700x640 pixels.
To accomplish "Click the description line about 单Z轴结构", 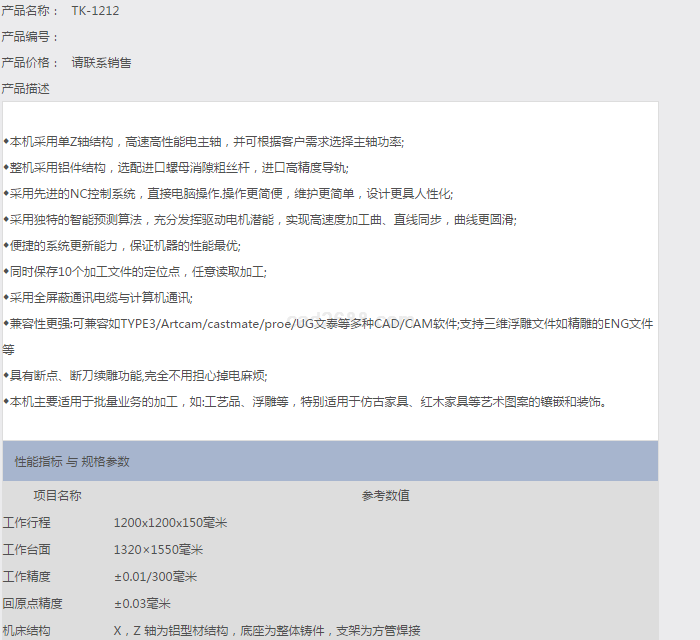I will [x=204, y=142].
